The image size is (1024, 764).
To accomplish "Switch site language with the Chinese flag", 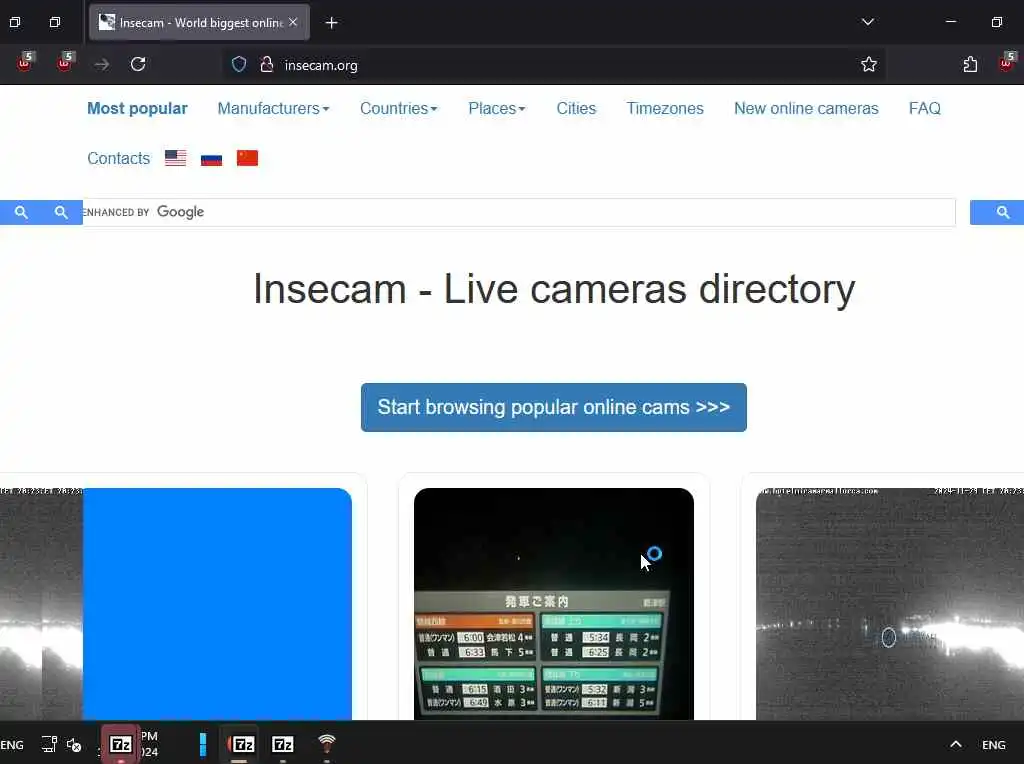I will [x=247, y=158].
